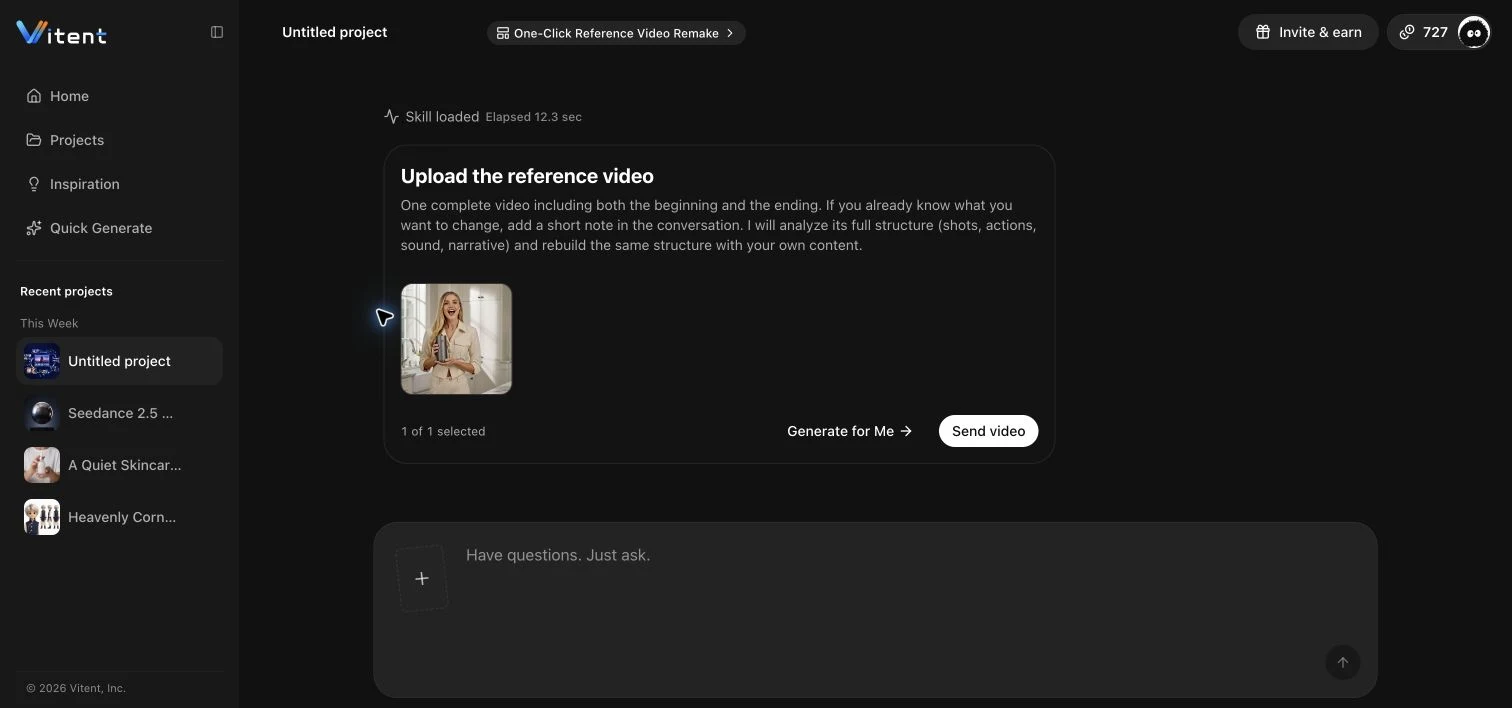Collapse the sidebar panel icon
1512x708 pixels.
coord(217,32)
